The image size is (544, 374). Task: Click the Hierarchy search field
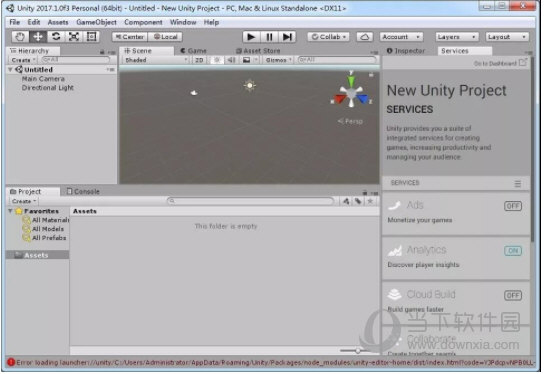76,60
